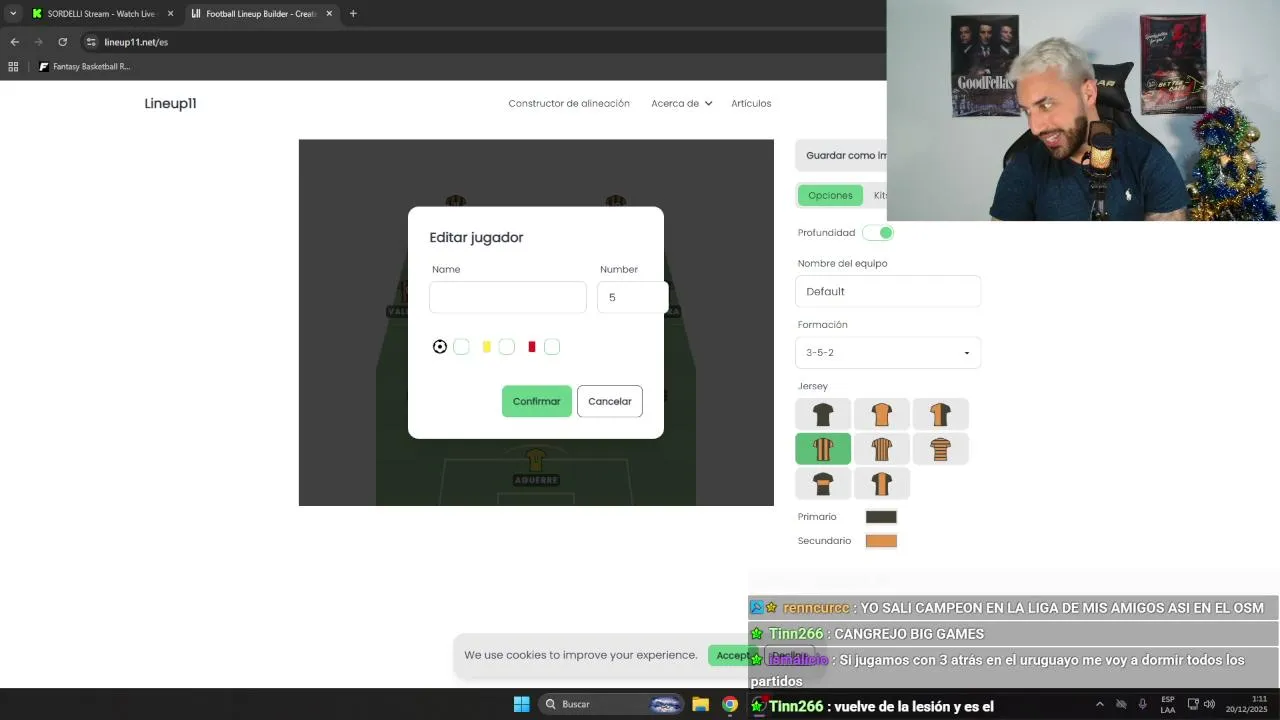Open the Formación 3-5-2 dropdown
Screen dimensions: 1280x720
point(888,353)
